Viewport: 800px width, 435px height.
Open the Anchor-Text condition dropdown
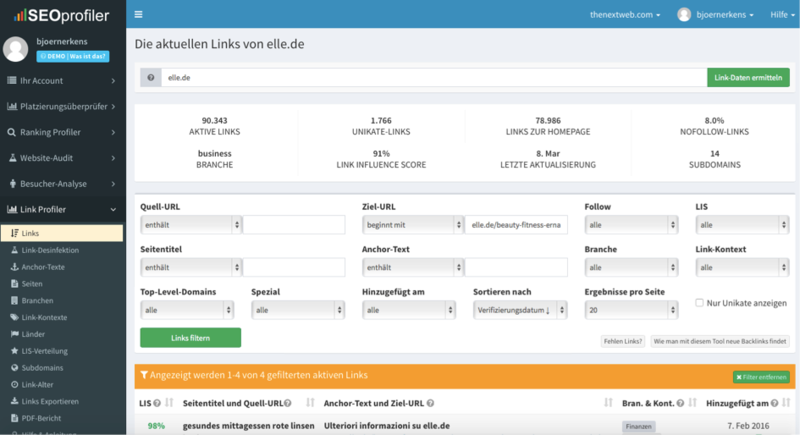[x=412, y=267]
